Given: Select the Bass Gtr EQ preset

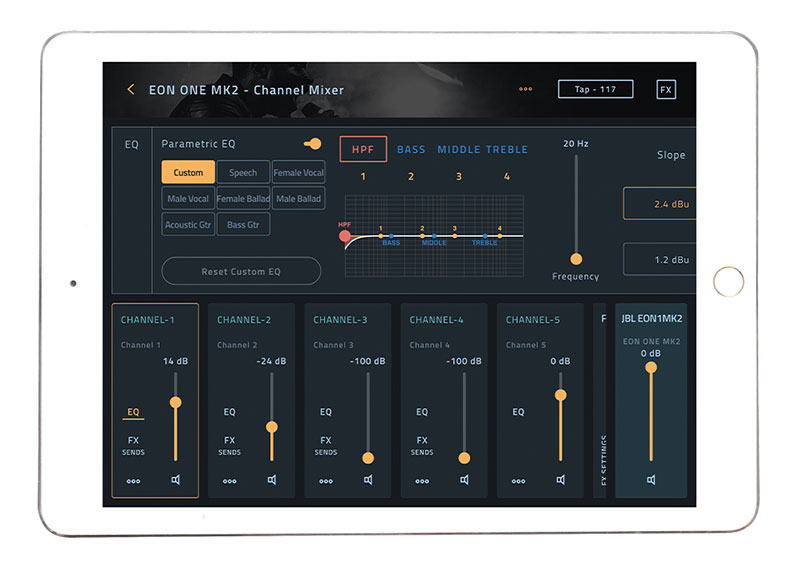Looking at the screenshot, I should 243,224.
